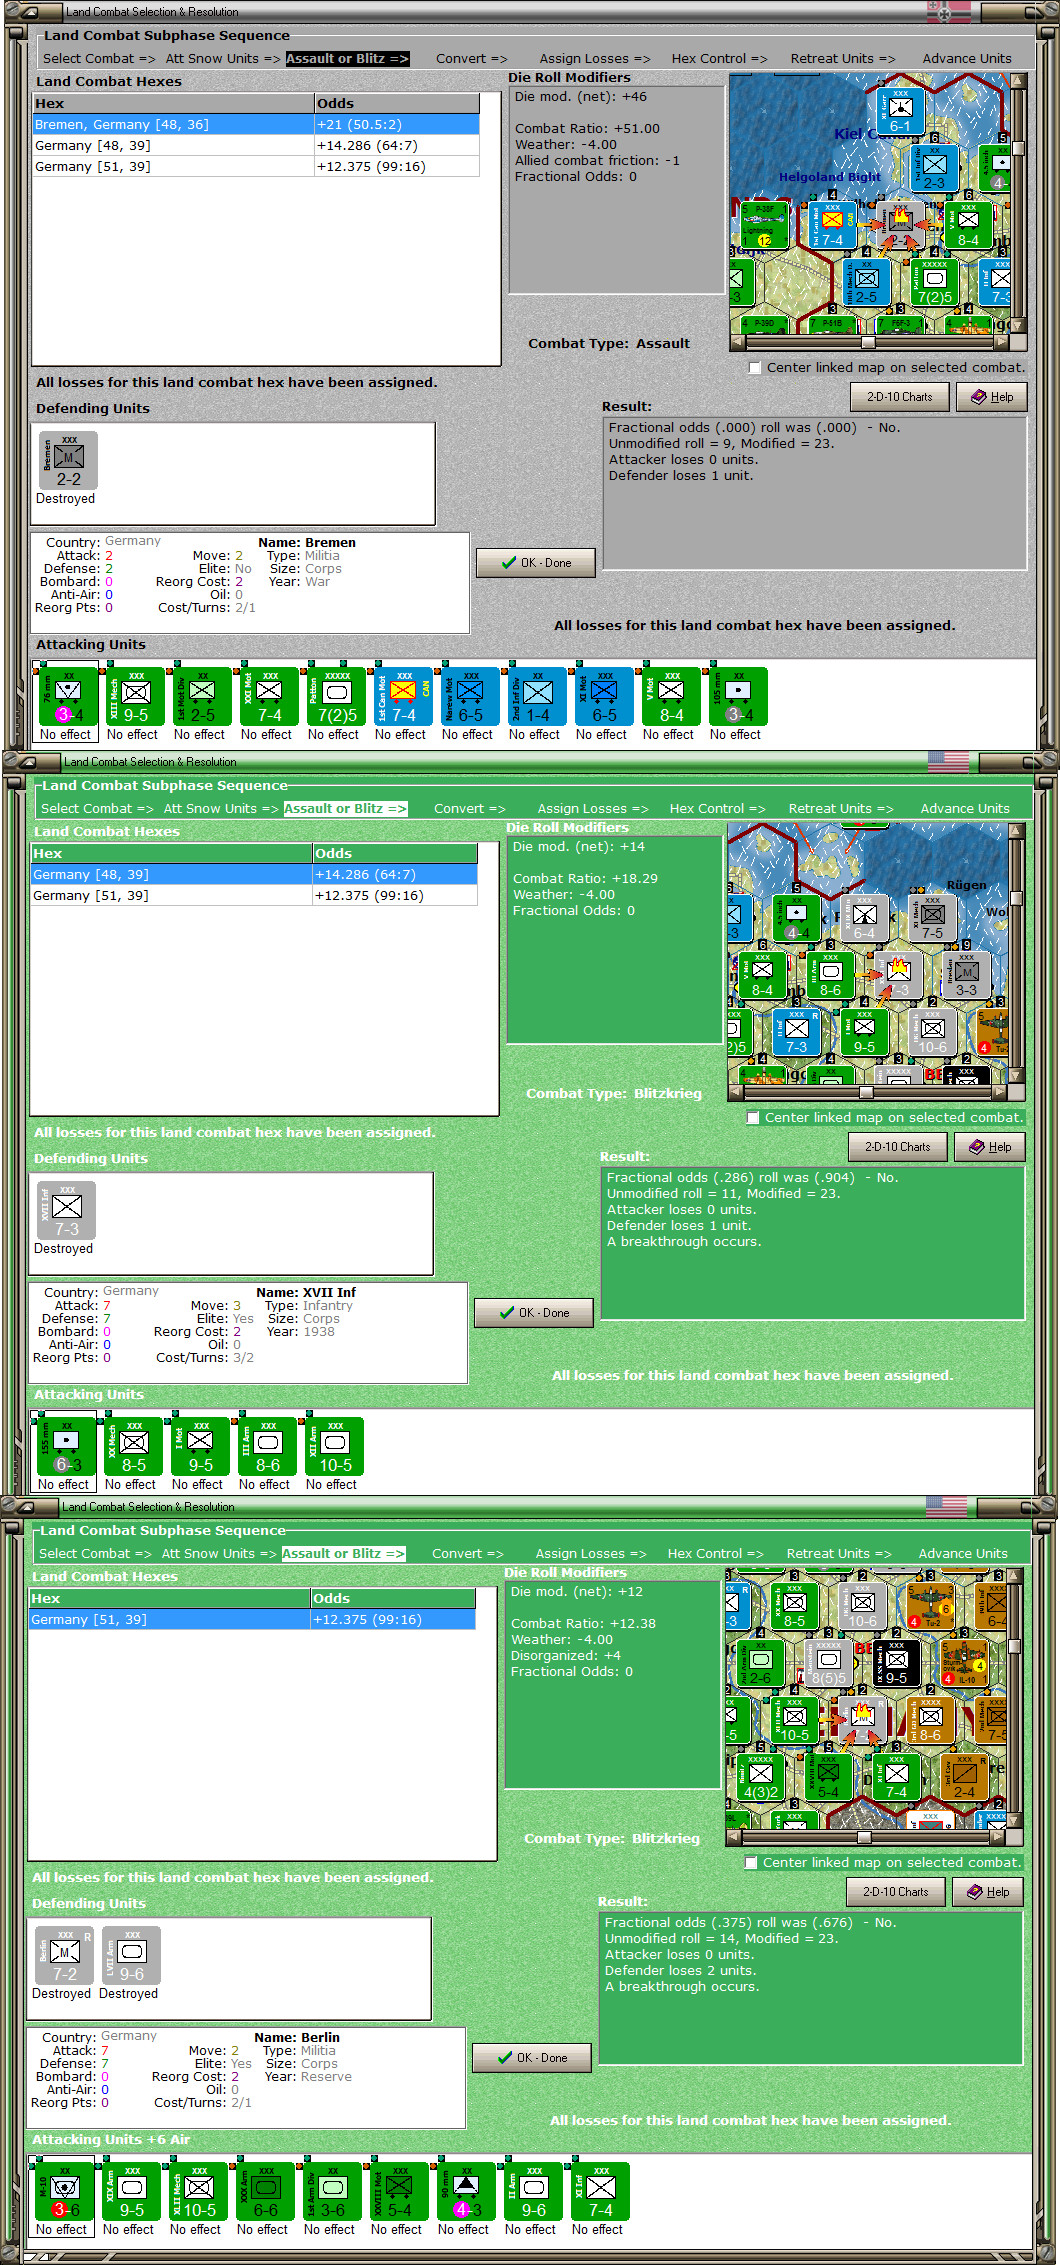Click map scroll-down arrow in middle window
This screenshot has height=2265, width=1060.
[x=1016, y=1076]
